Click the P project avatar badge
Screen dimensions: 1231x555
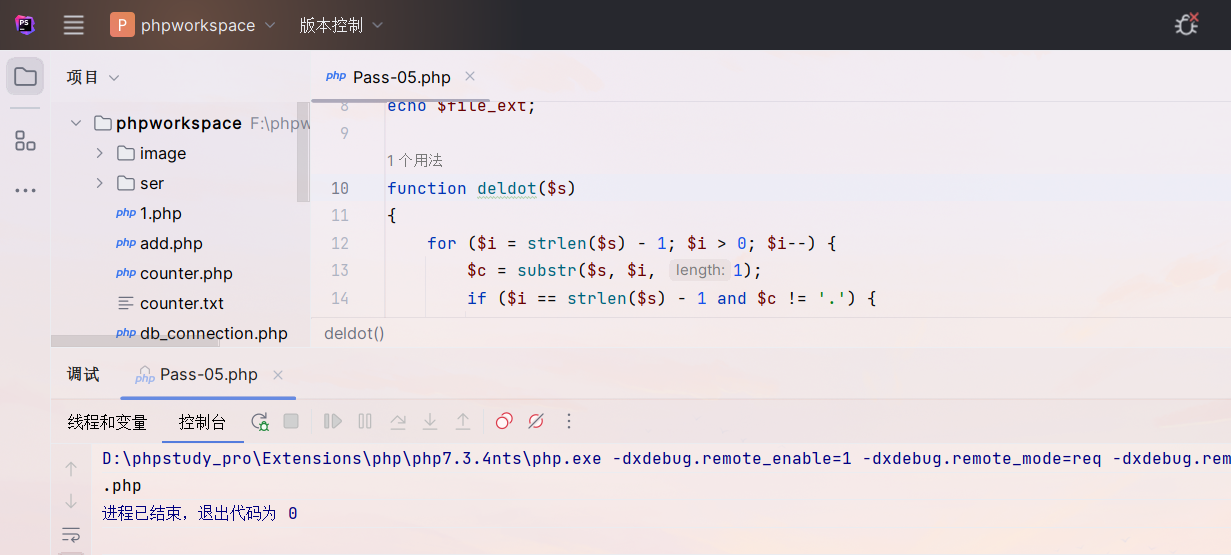tap(122, 25)
